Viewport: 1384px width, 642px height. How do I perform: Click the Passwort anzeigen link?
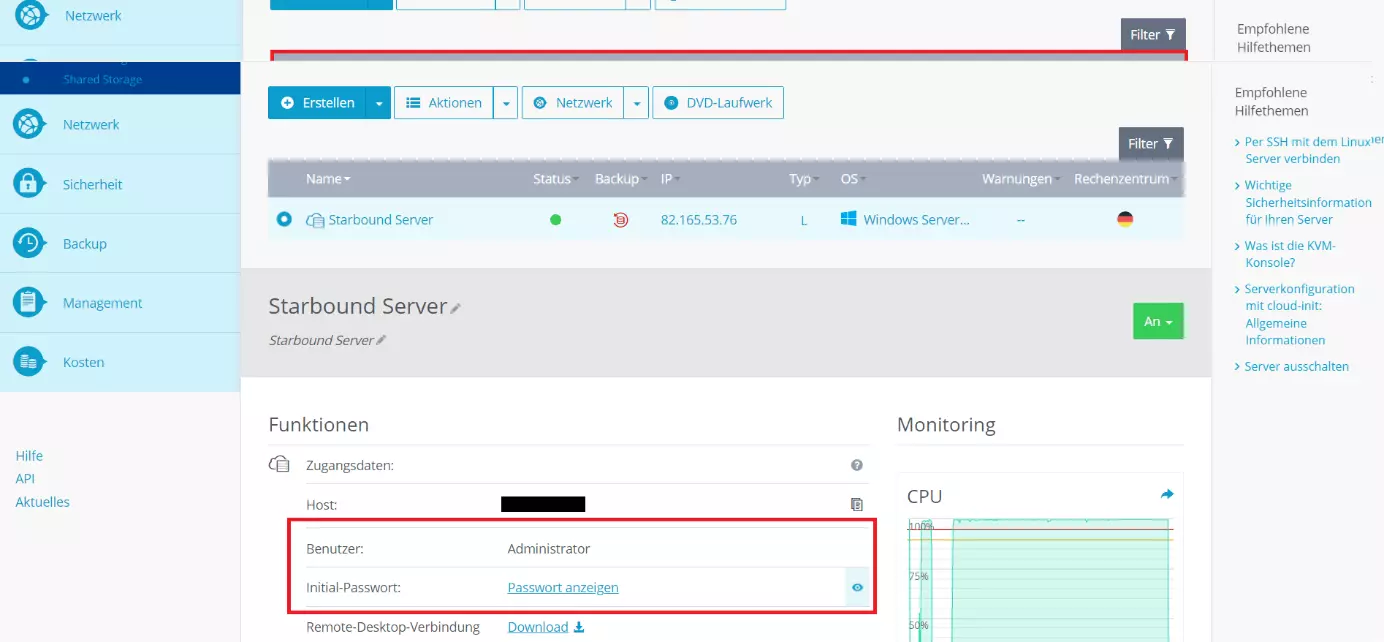point(563,588)
